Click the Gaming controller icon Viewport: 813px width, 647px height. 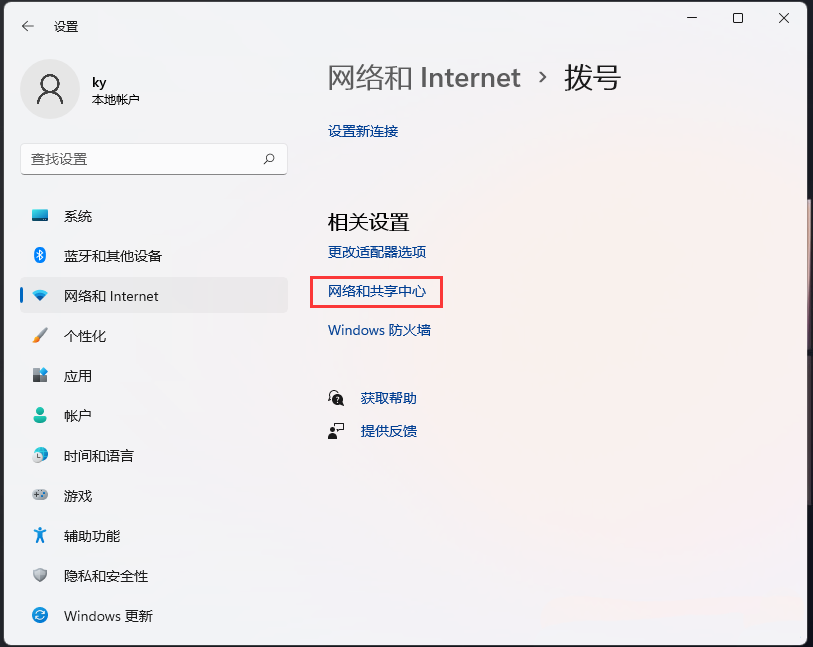coord(40,496)
